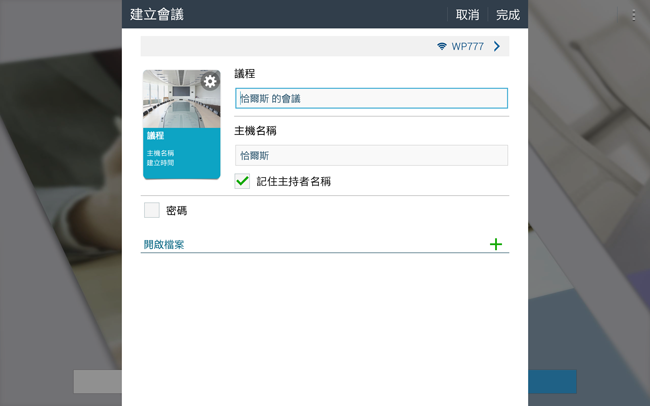Screen dimensions: 650x406
Task: Expand the WP777 network chevron
Action: click(x=497, y=46)
